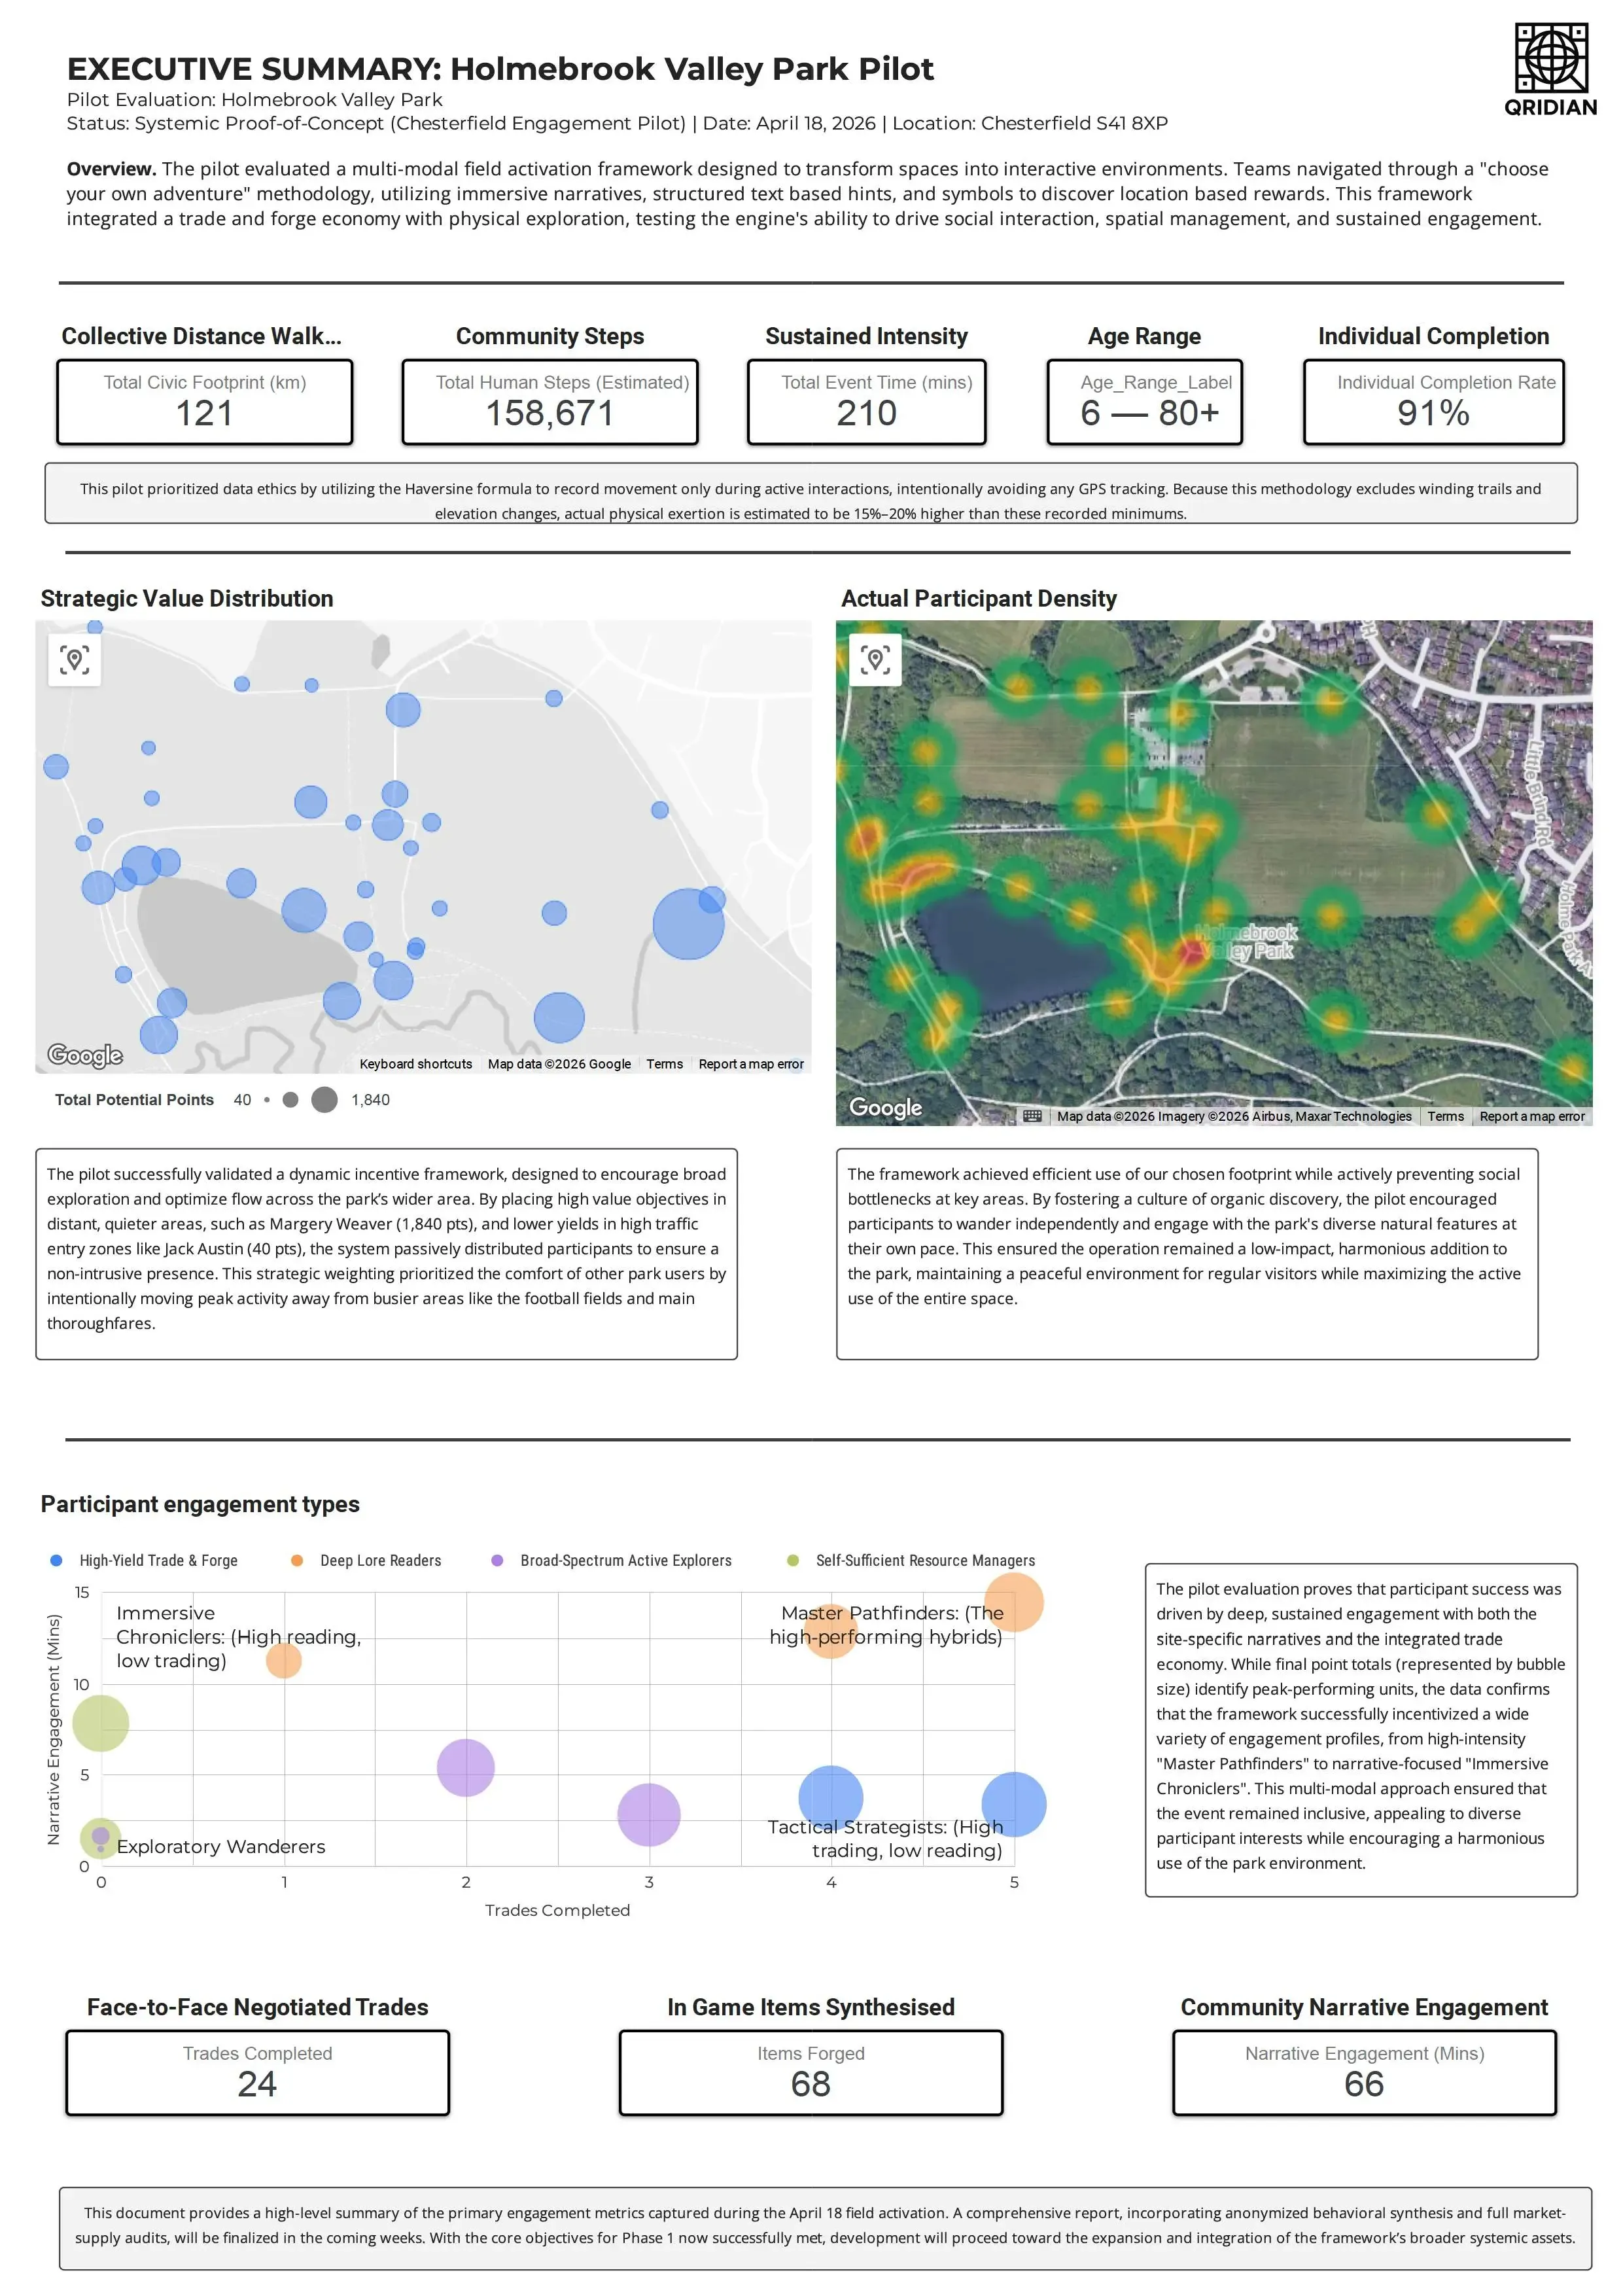
Task: Click Age Range value 6 — 80+
Action: (x=1149, y=413)
